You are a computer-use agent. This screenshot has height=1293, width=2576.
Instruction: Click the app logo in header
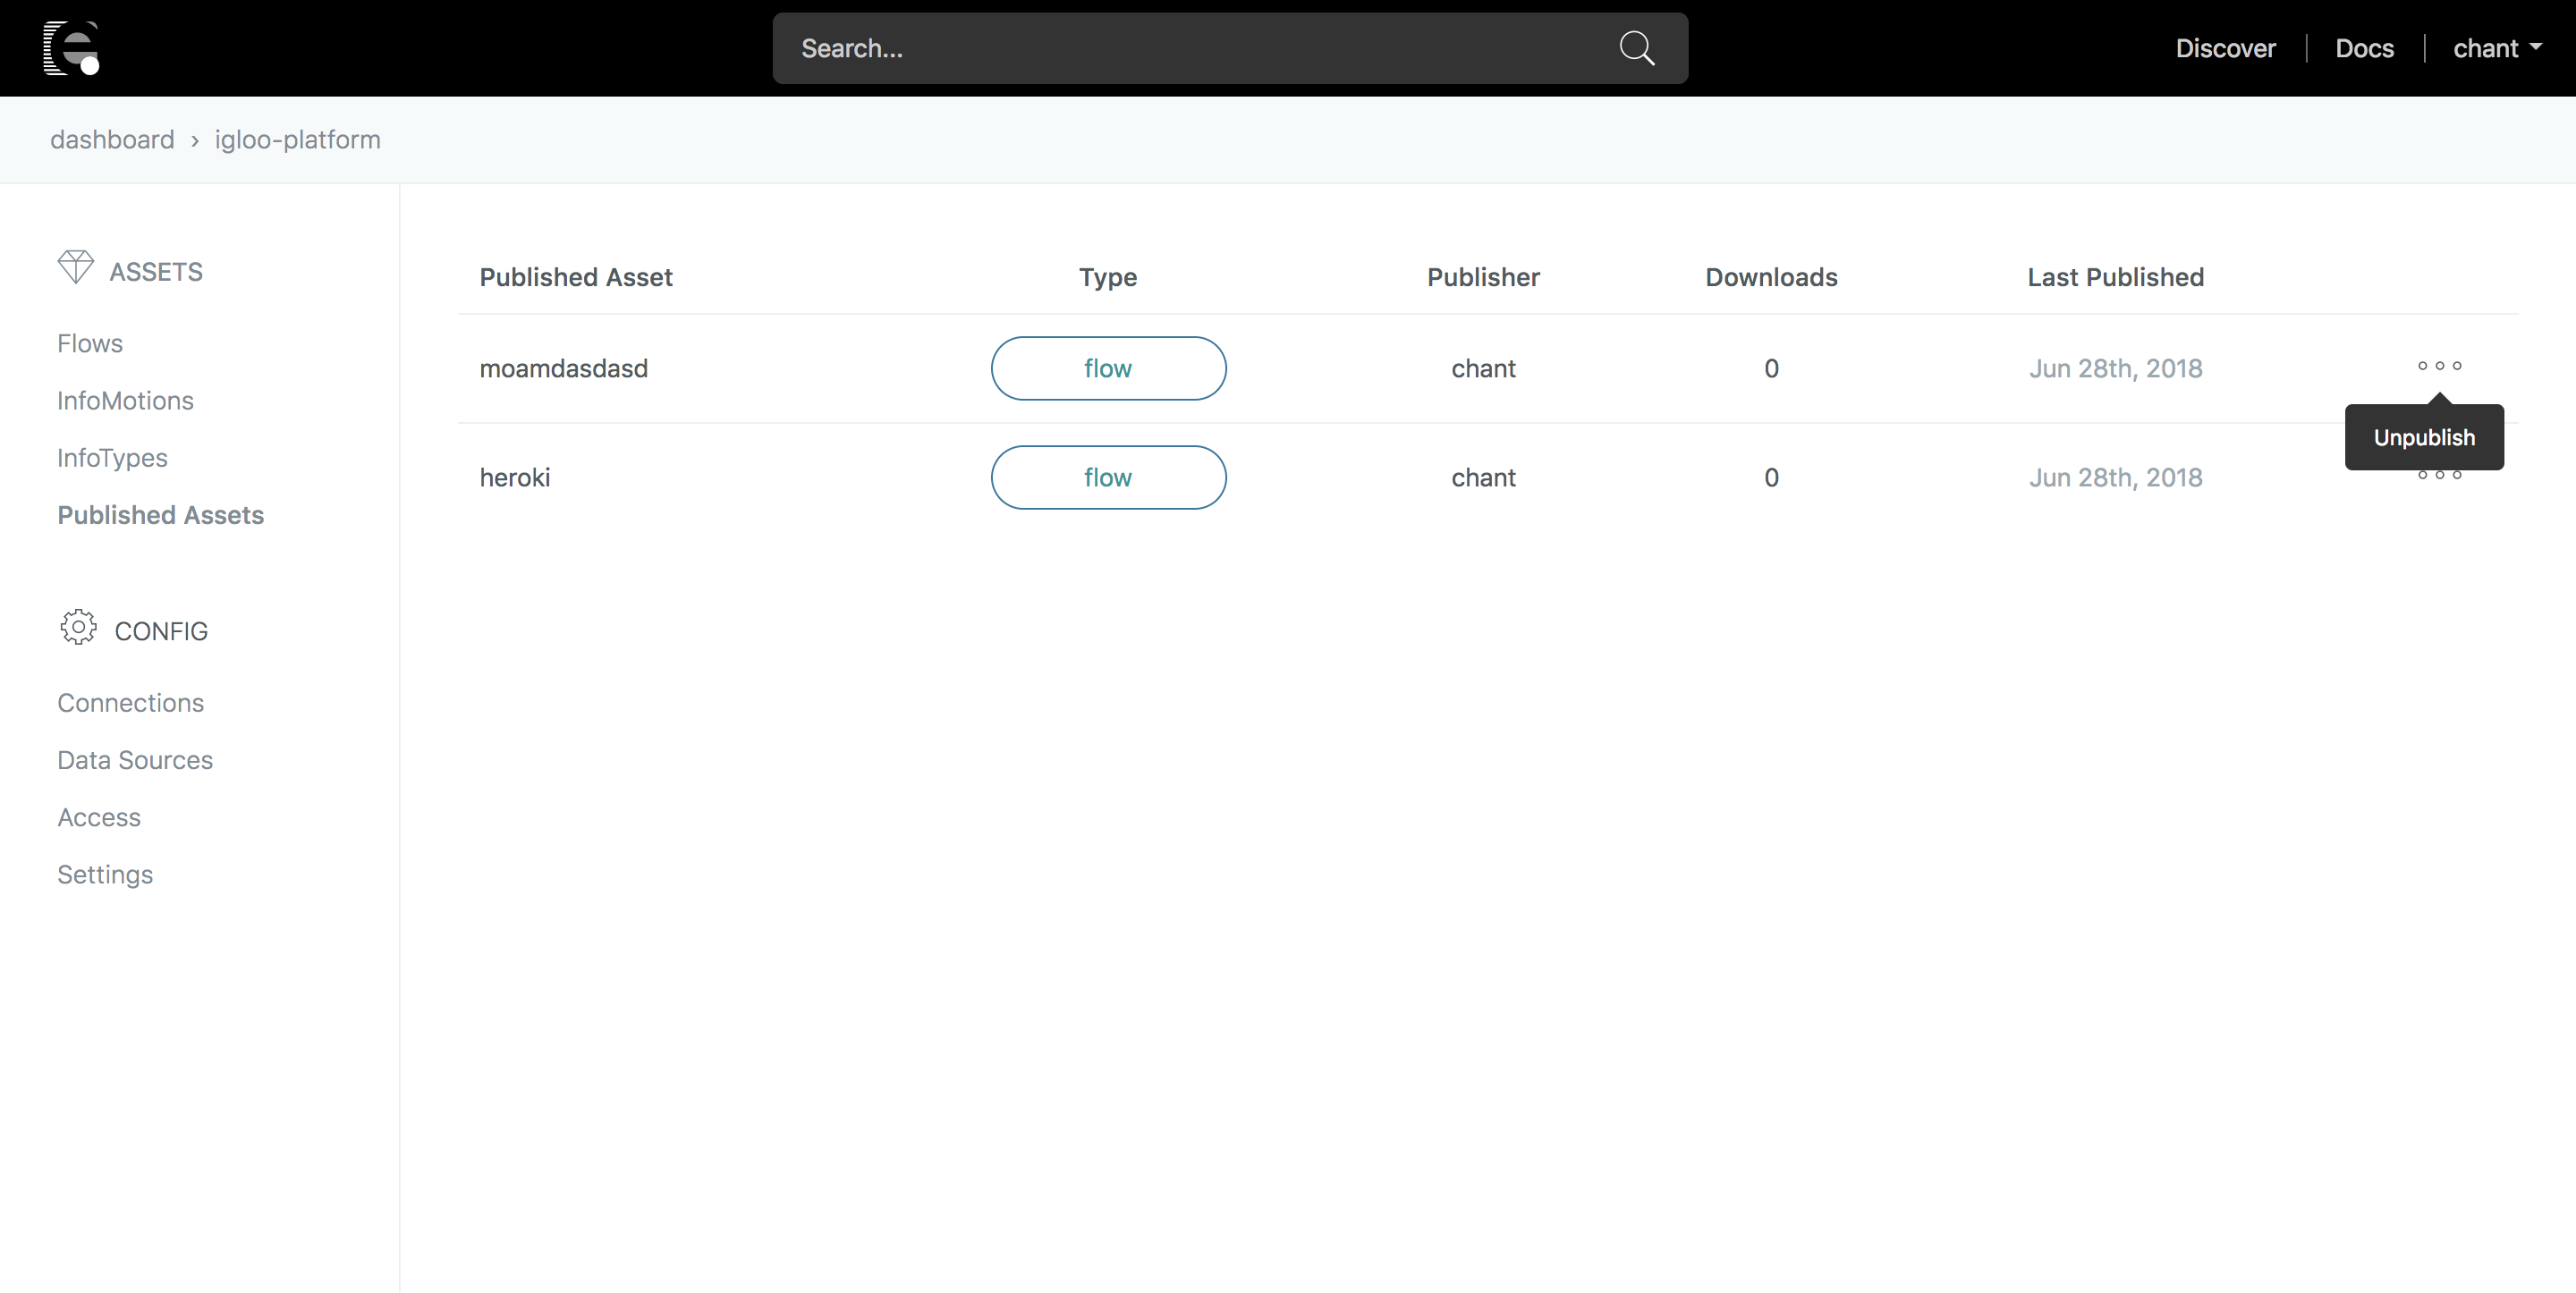click(x=72, y=48)
